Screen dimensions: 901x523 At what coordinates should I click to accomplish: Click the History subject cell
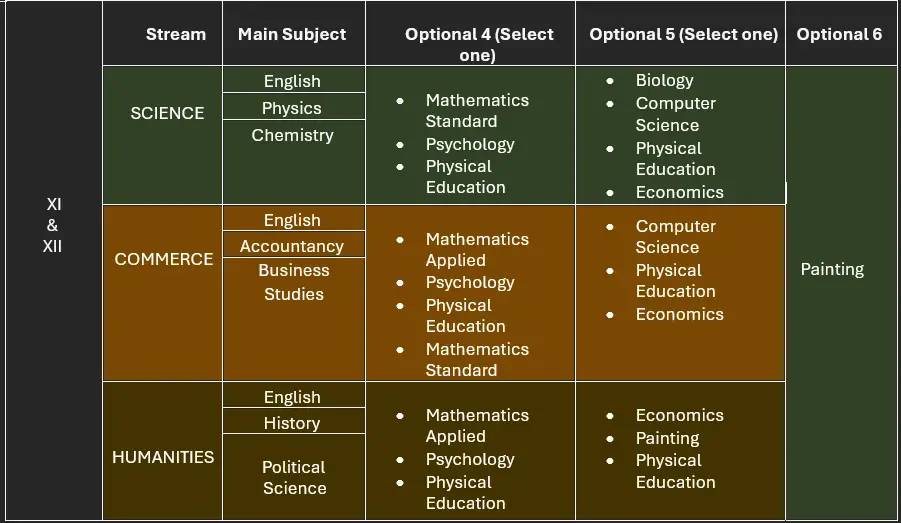click(292, 423)
